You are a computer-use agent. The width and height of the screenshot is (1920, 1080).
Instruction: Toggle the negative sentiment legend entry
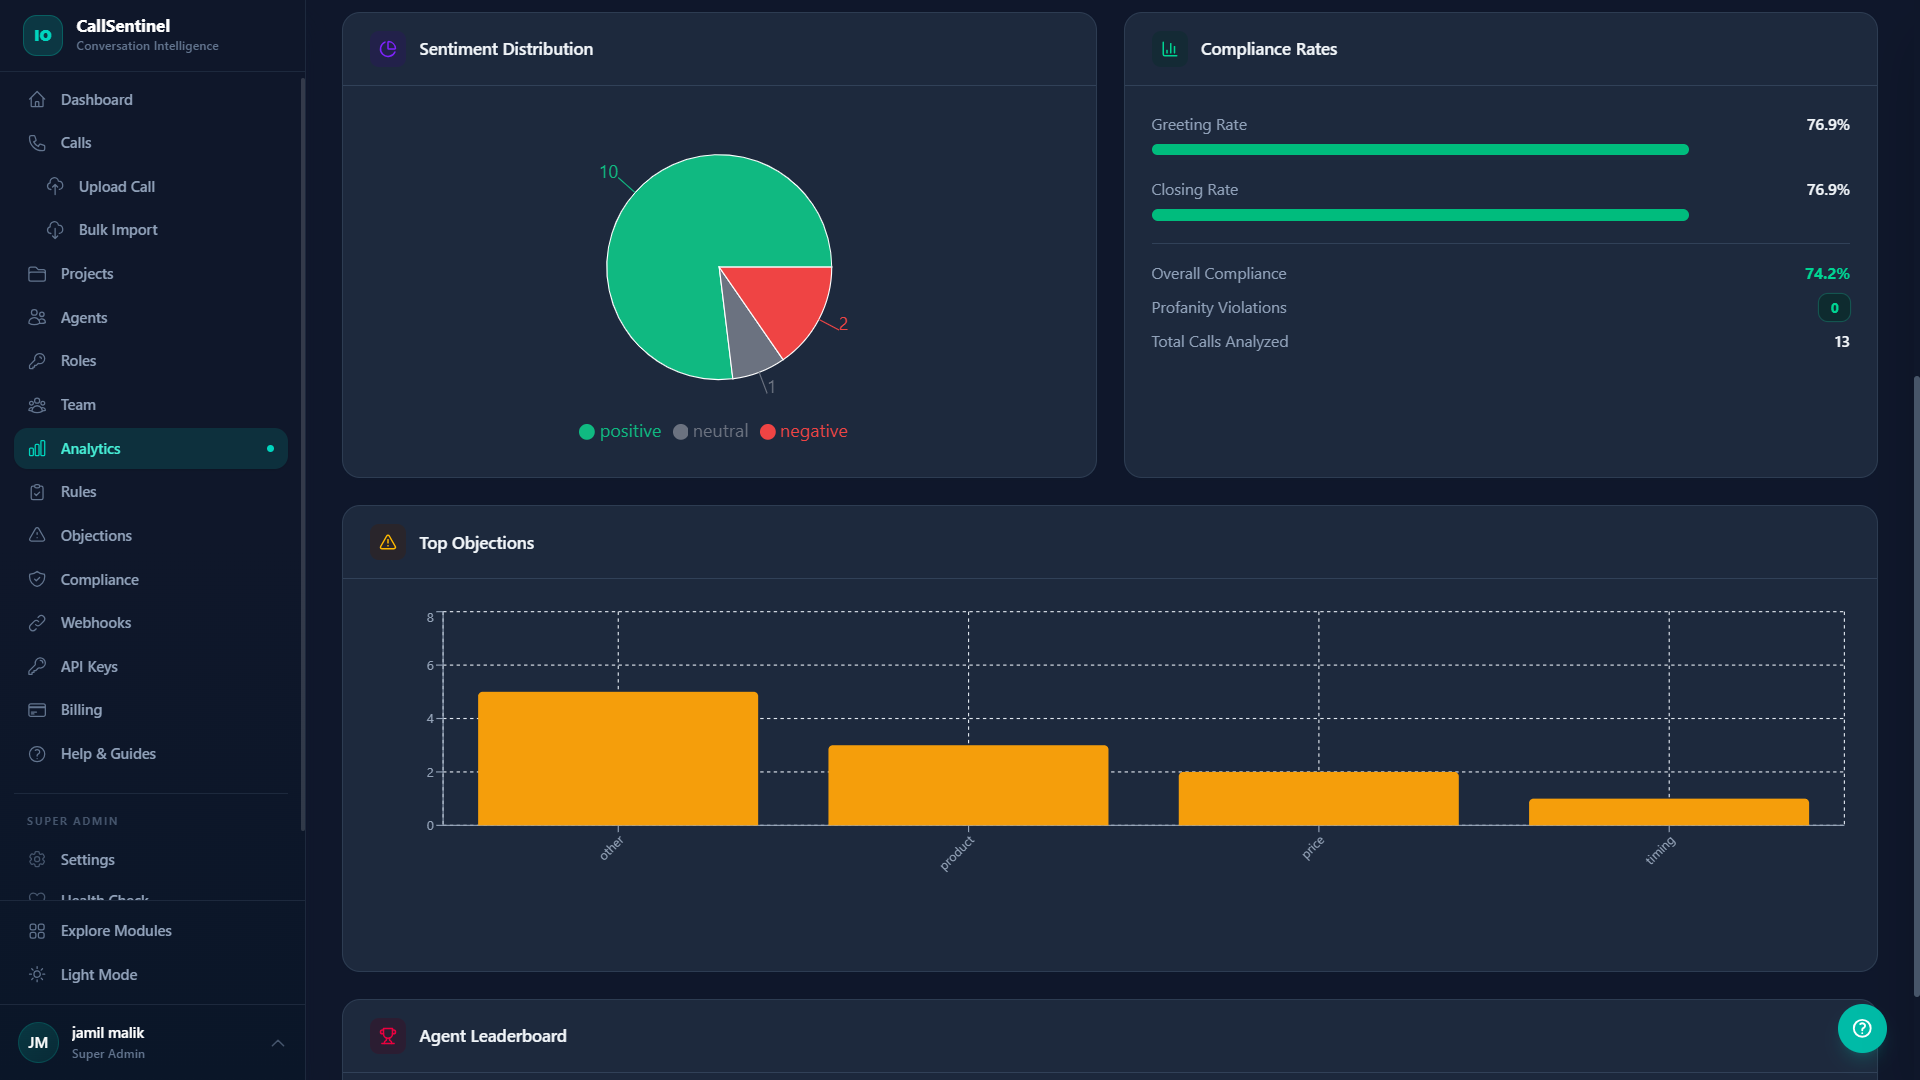pyautogui.click(x=803, y=431)
